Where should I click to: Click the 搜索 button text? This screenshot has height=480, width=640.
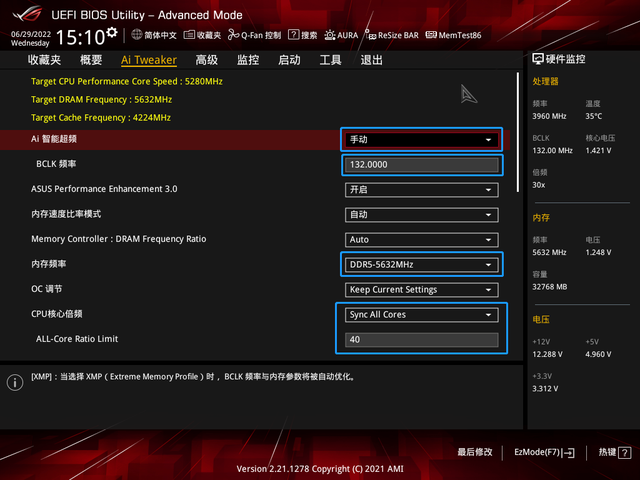click(309, 35)
